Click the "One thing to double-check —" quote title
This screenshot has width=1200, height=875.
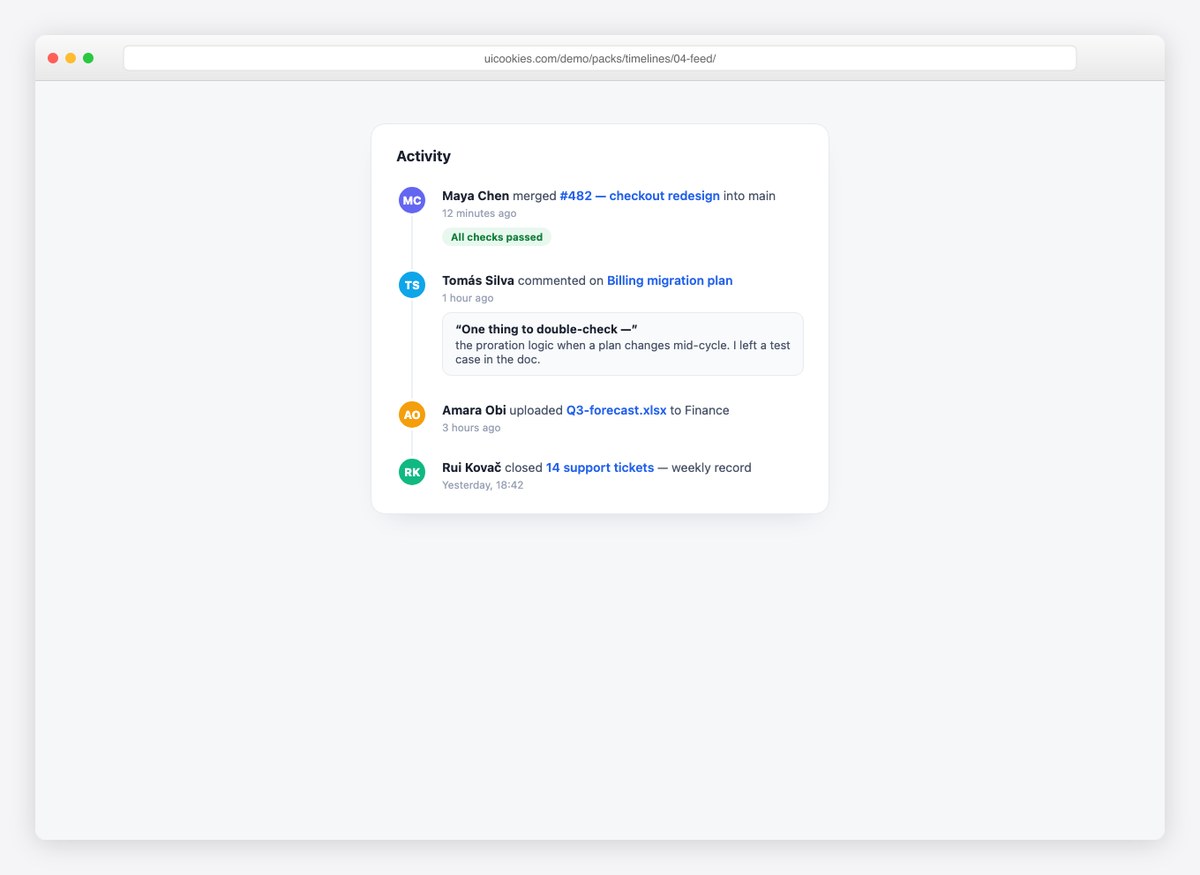(x=547, y=329)
